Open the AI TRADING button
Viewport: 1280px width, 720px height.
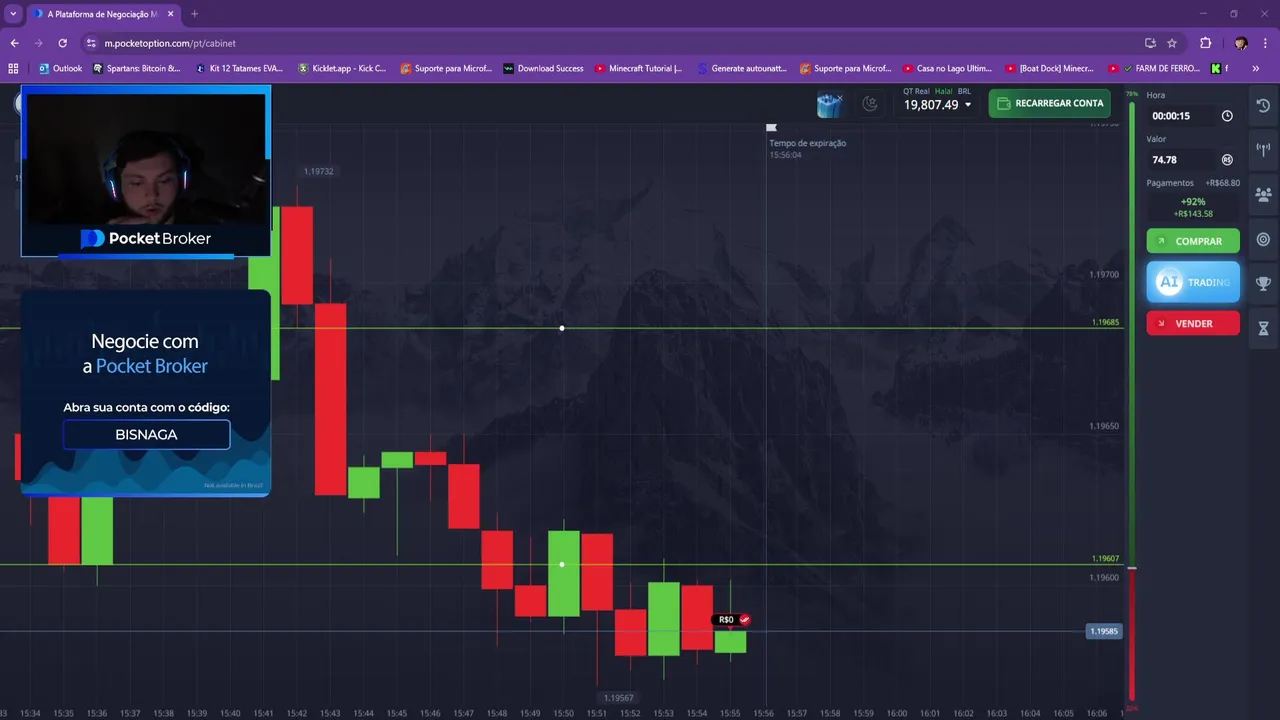pos(1193,282)
